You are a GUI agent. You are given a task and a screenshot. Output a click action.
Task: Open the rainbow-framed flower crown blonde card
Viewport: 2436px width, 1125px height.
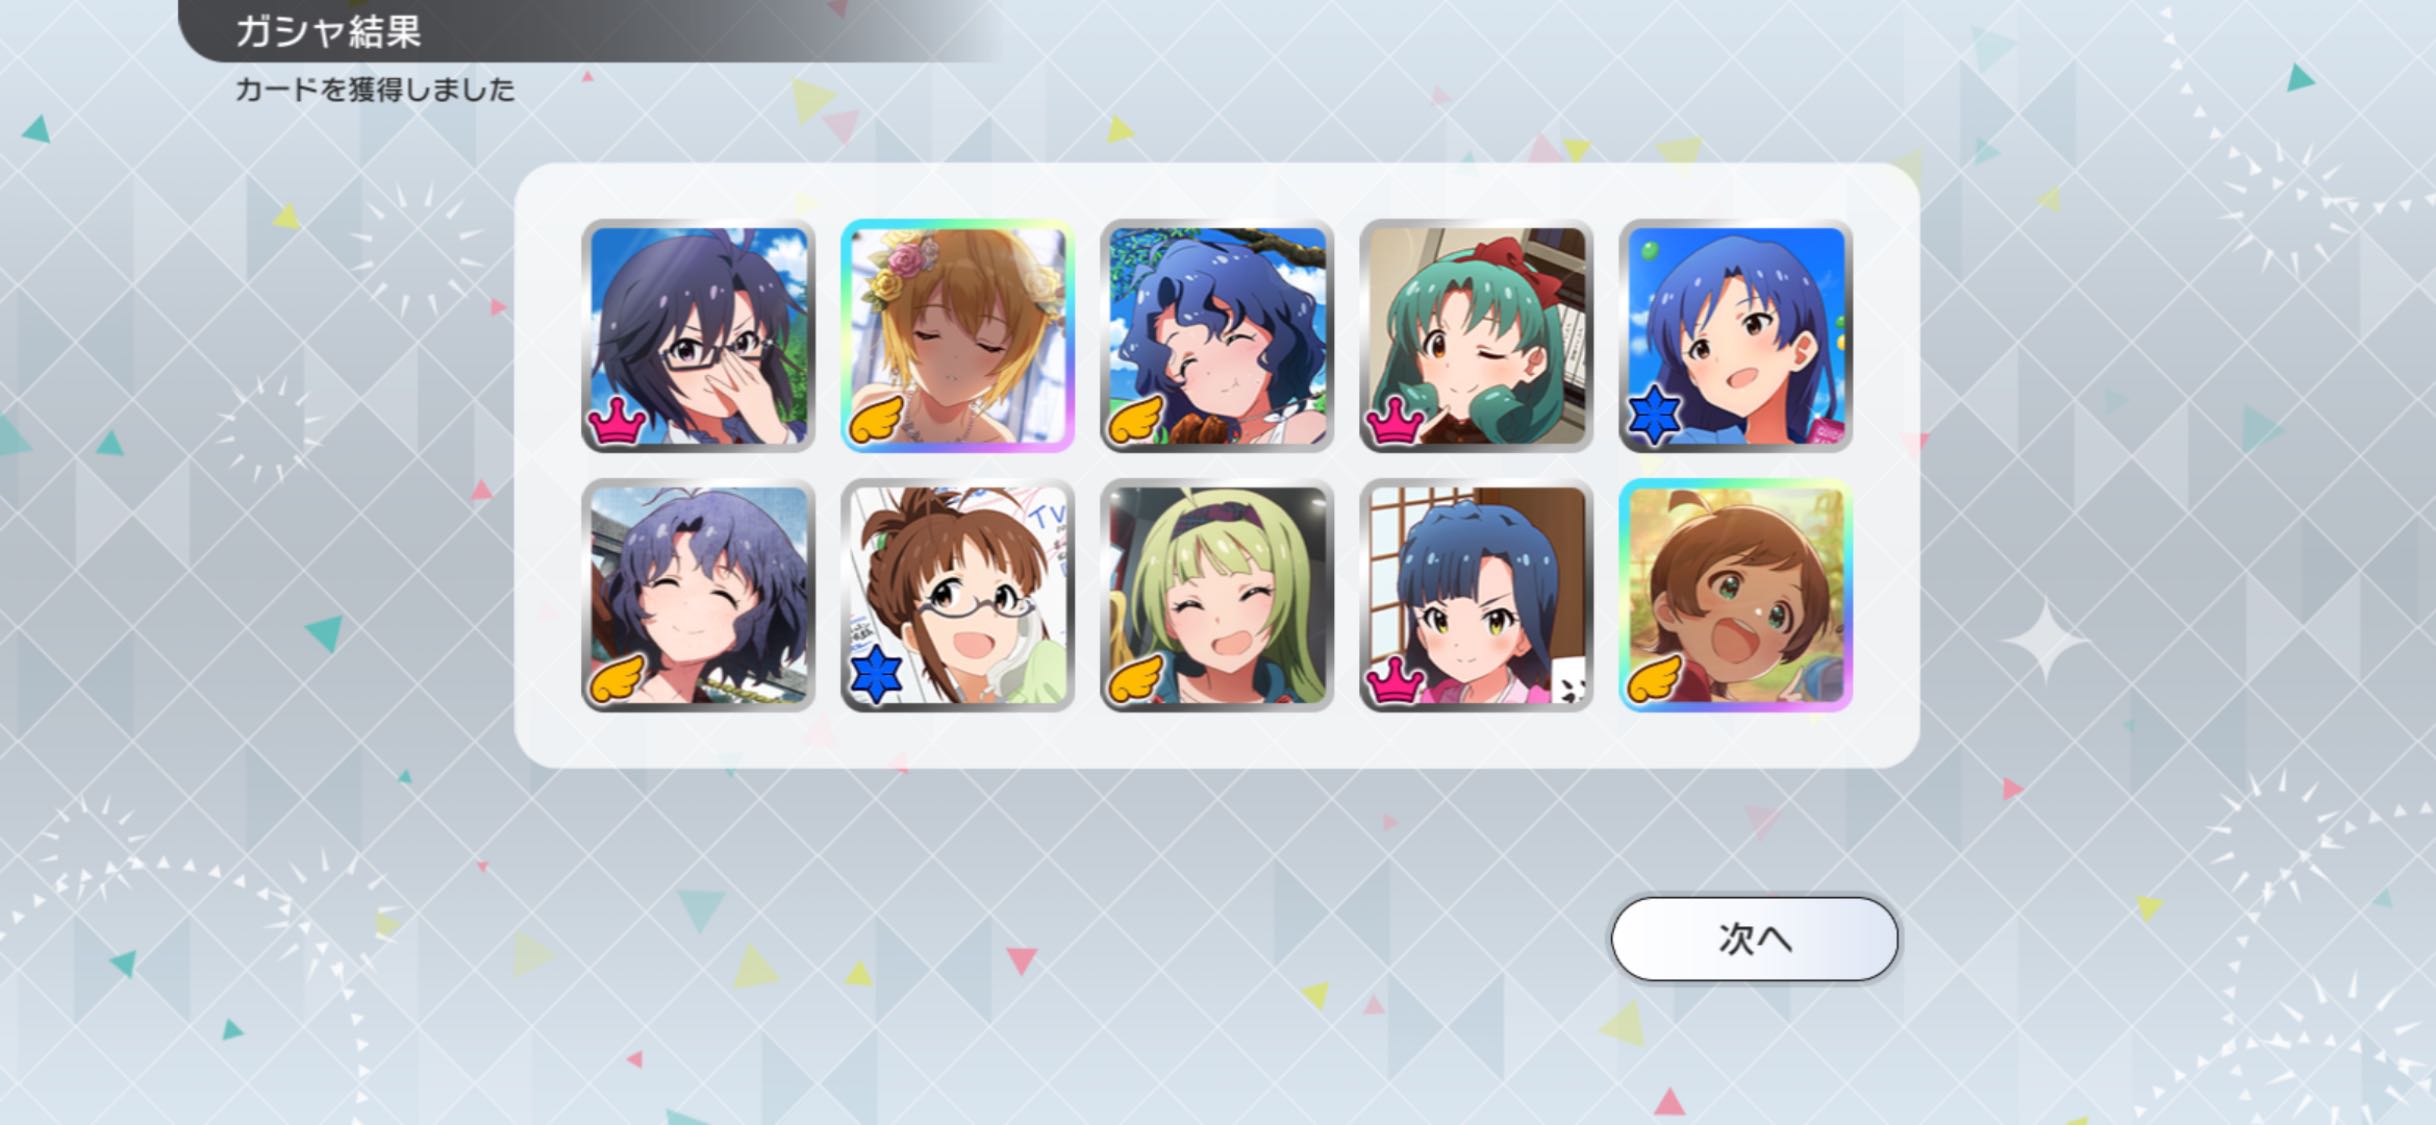957,336
